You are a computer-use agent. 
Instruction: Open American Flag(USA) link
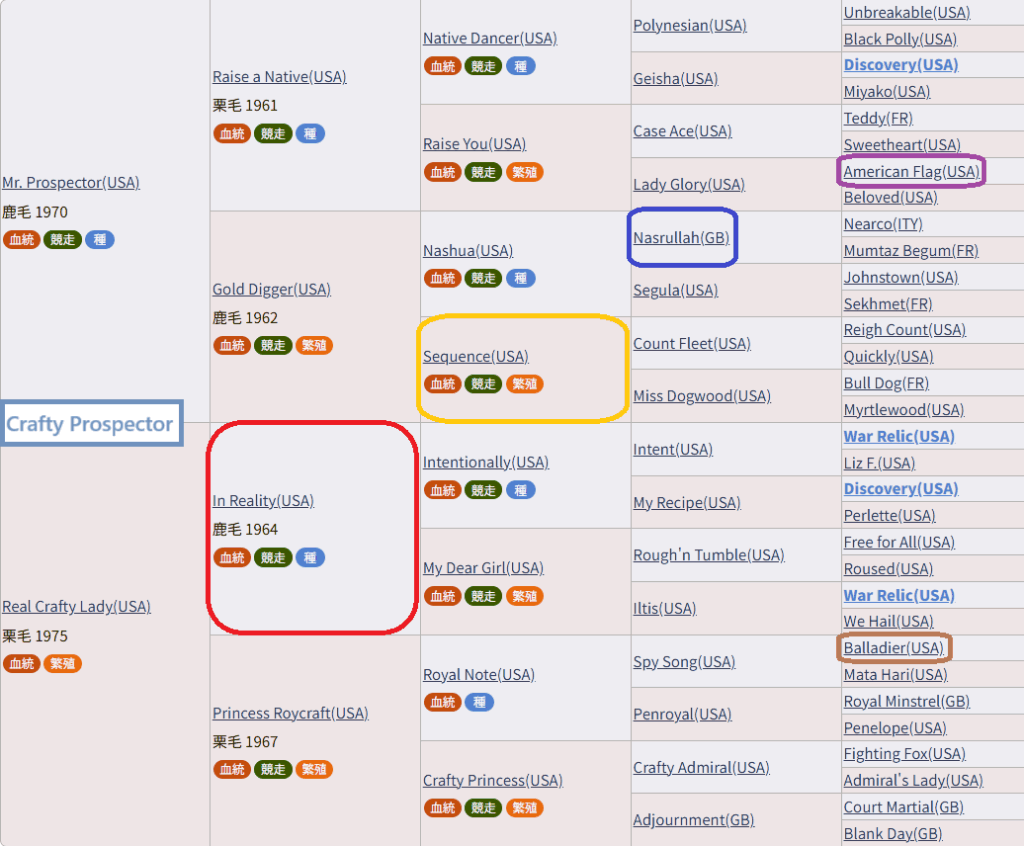click(911, 172)
